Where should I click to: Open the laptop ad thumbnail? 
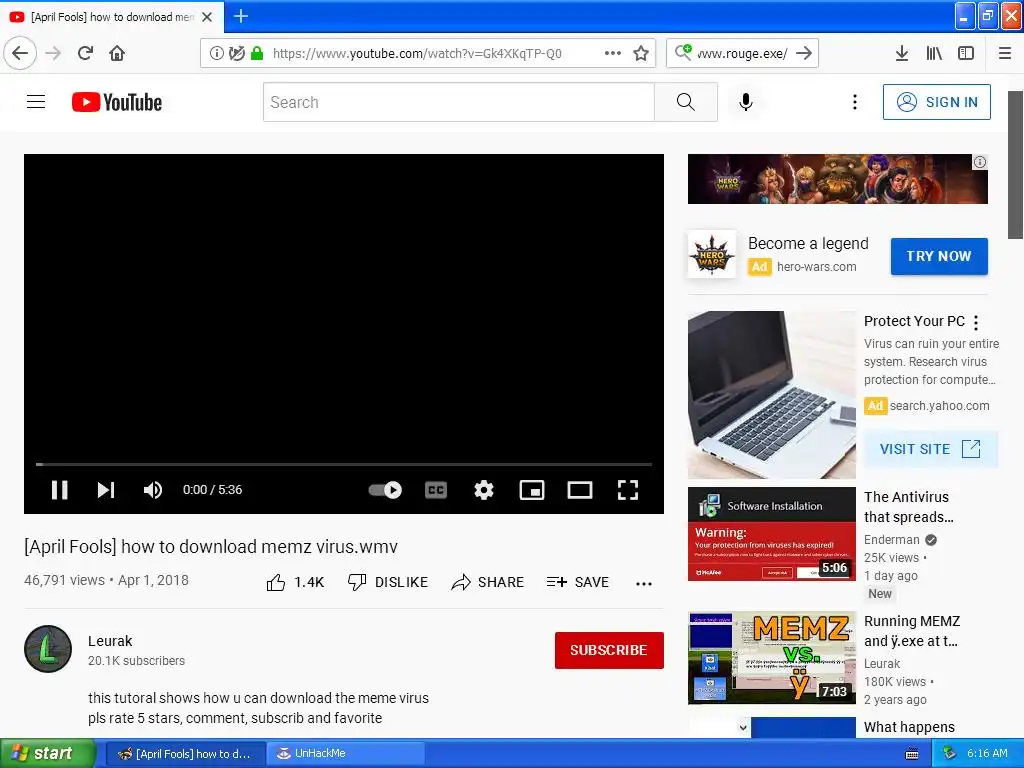coord(772,395)
